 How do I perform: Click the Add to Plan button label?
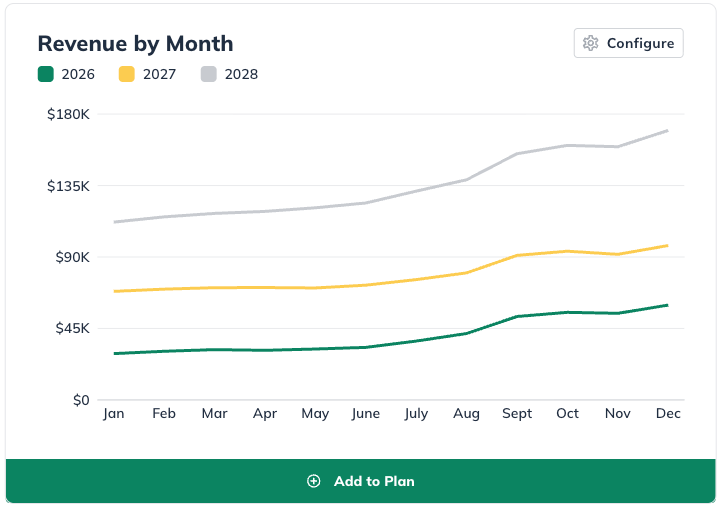[x=374, y=481]
